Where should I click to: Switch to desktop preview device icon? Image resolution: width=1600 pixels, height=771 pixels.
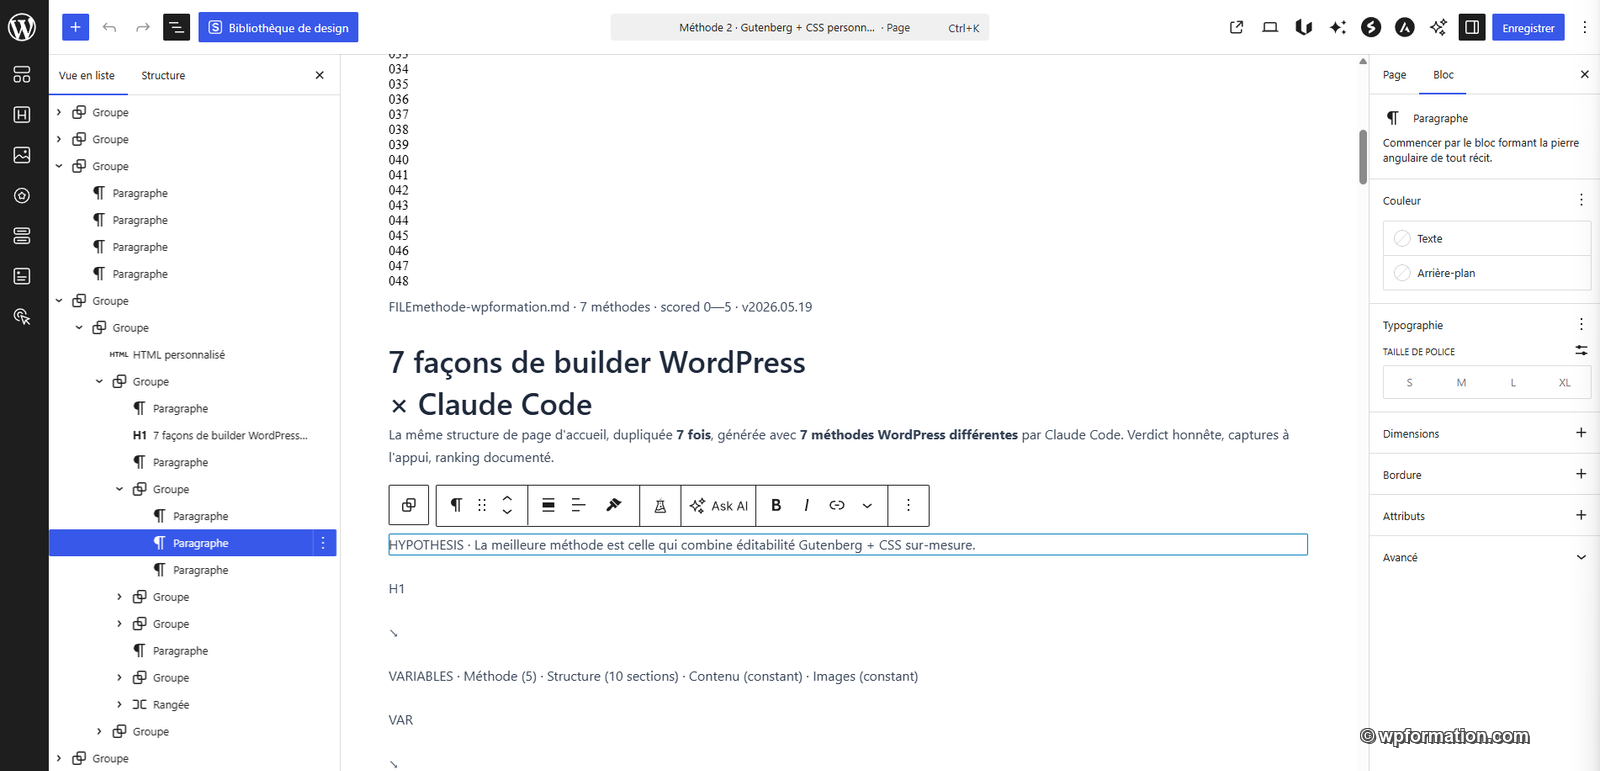coord(1270,27)
